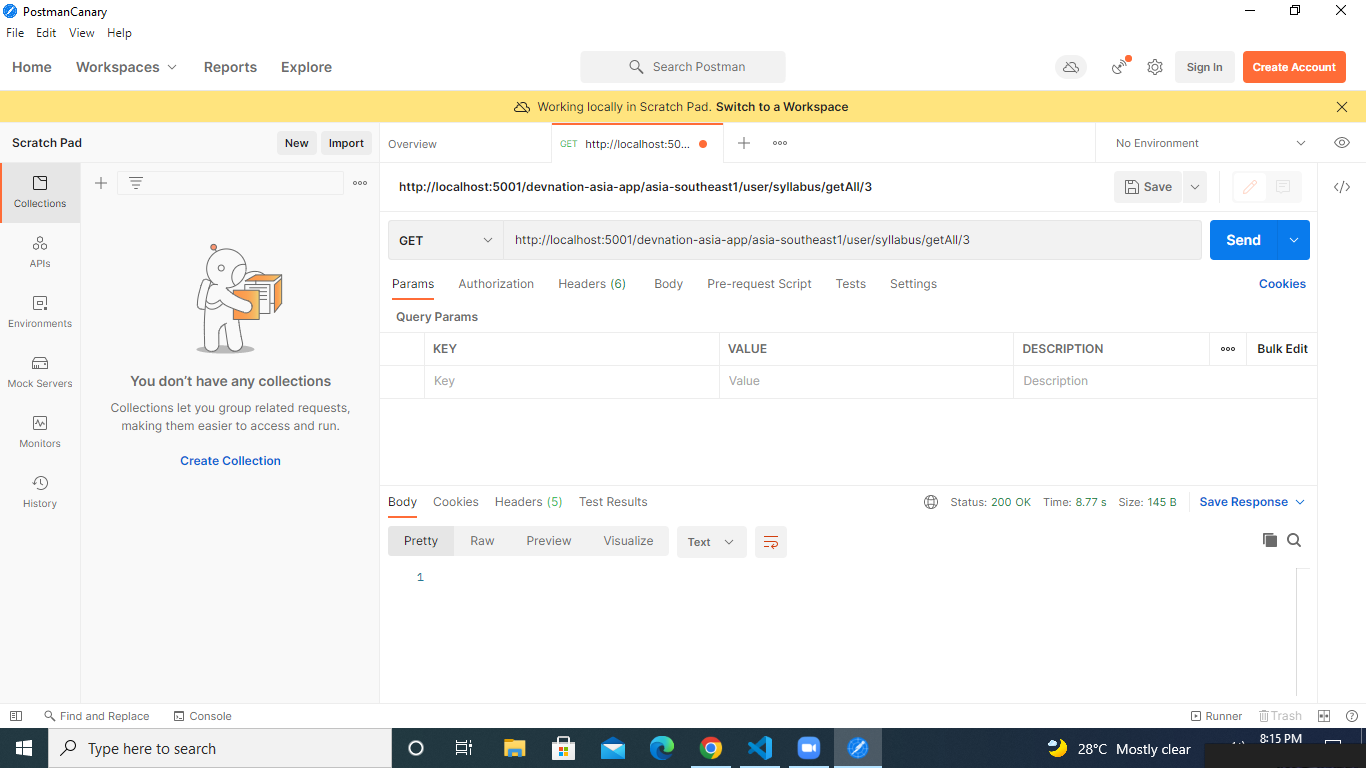Copy the response body
This screenshot has height=768, width=1366.
pyautogui.click(x=1270, y=540)
